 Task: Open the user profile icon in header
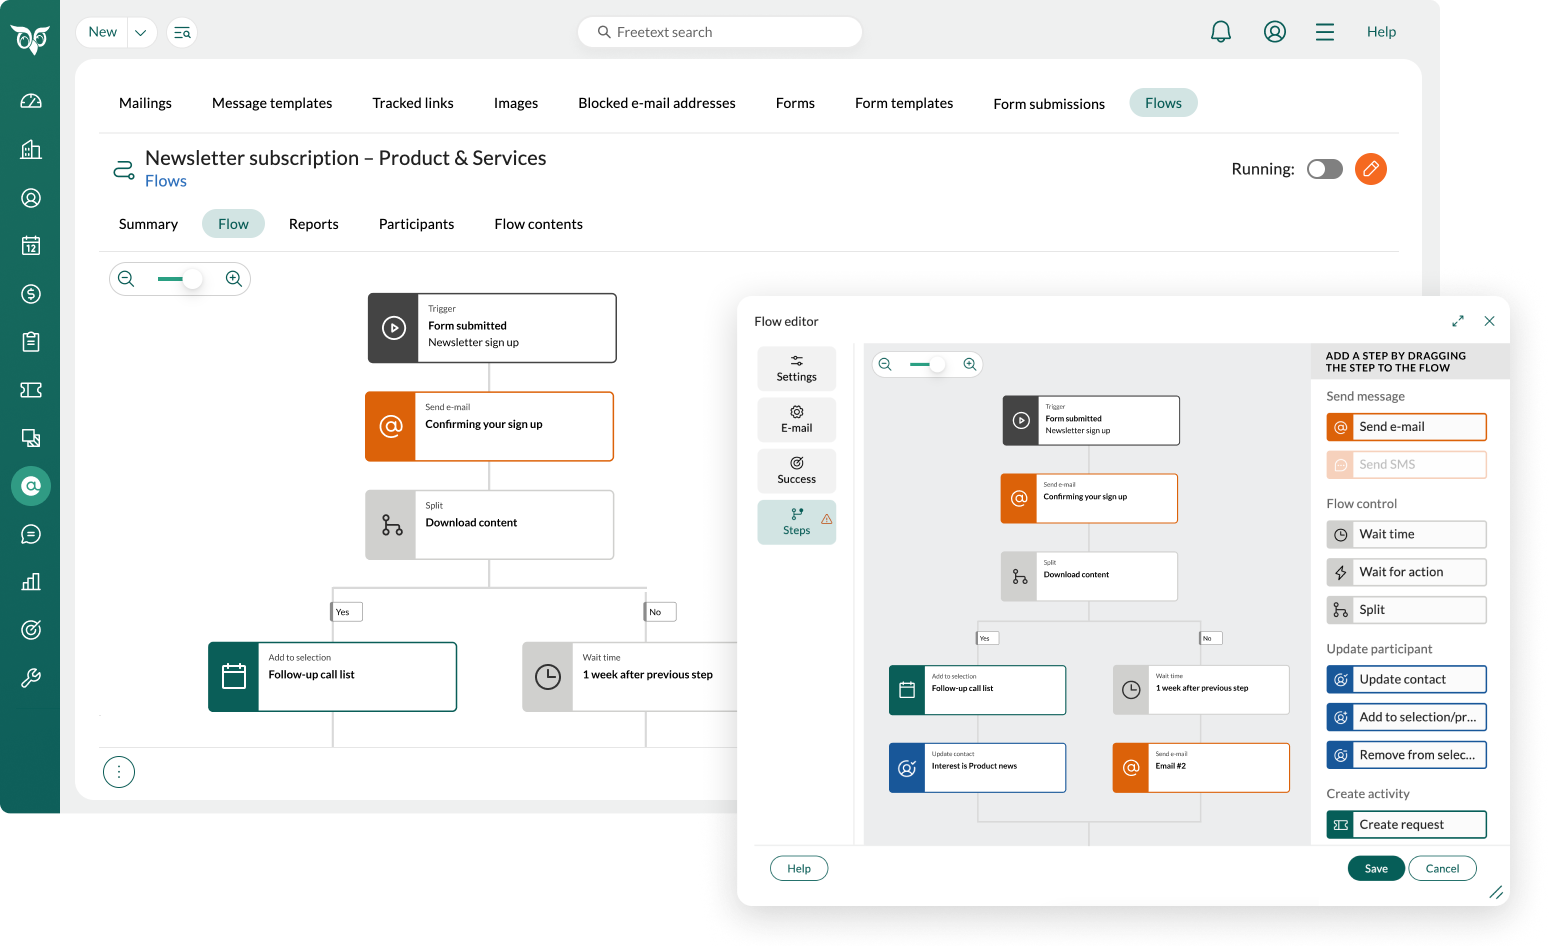[x=1274, y=32]
